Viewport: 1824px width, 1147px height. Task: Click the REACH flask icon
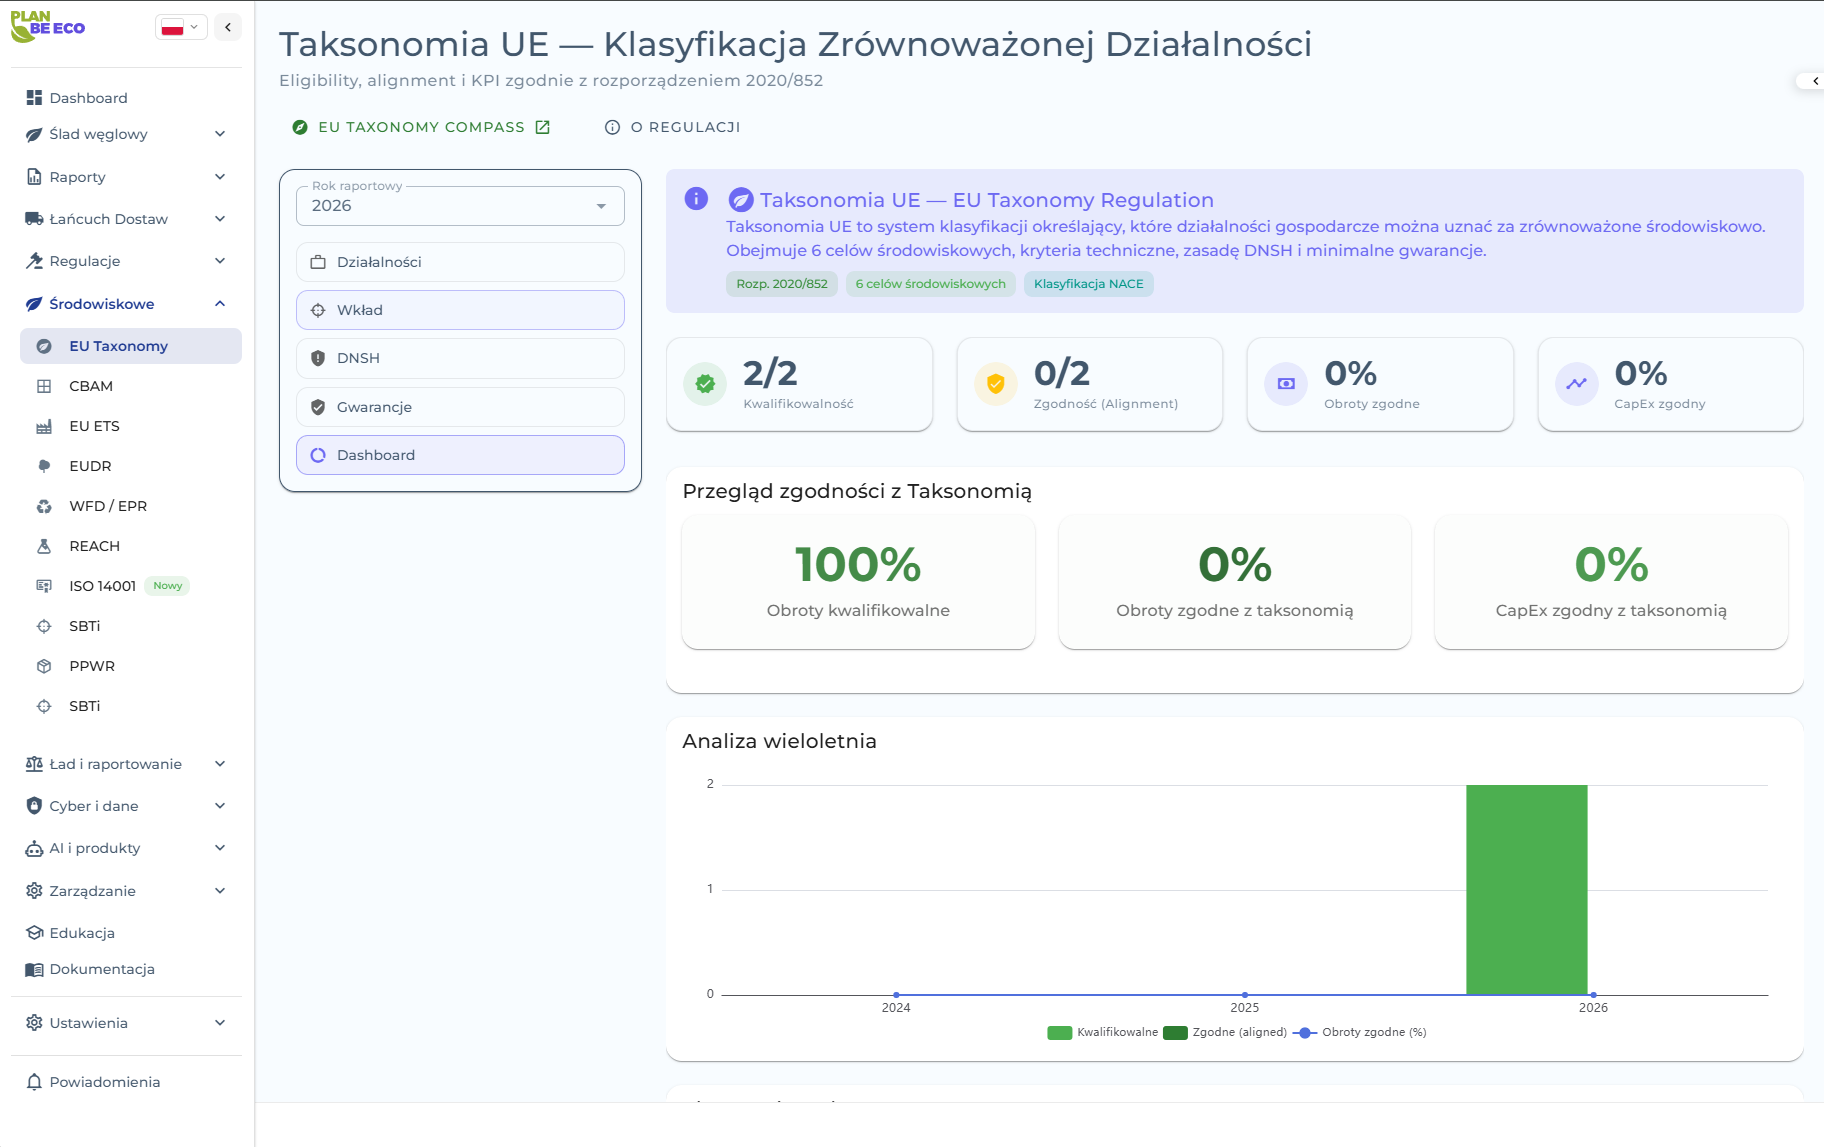[44, 546]
